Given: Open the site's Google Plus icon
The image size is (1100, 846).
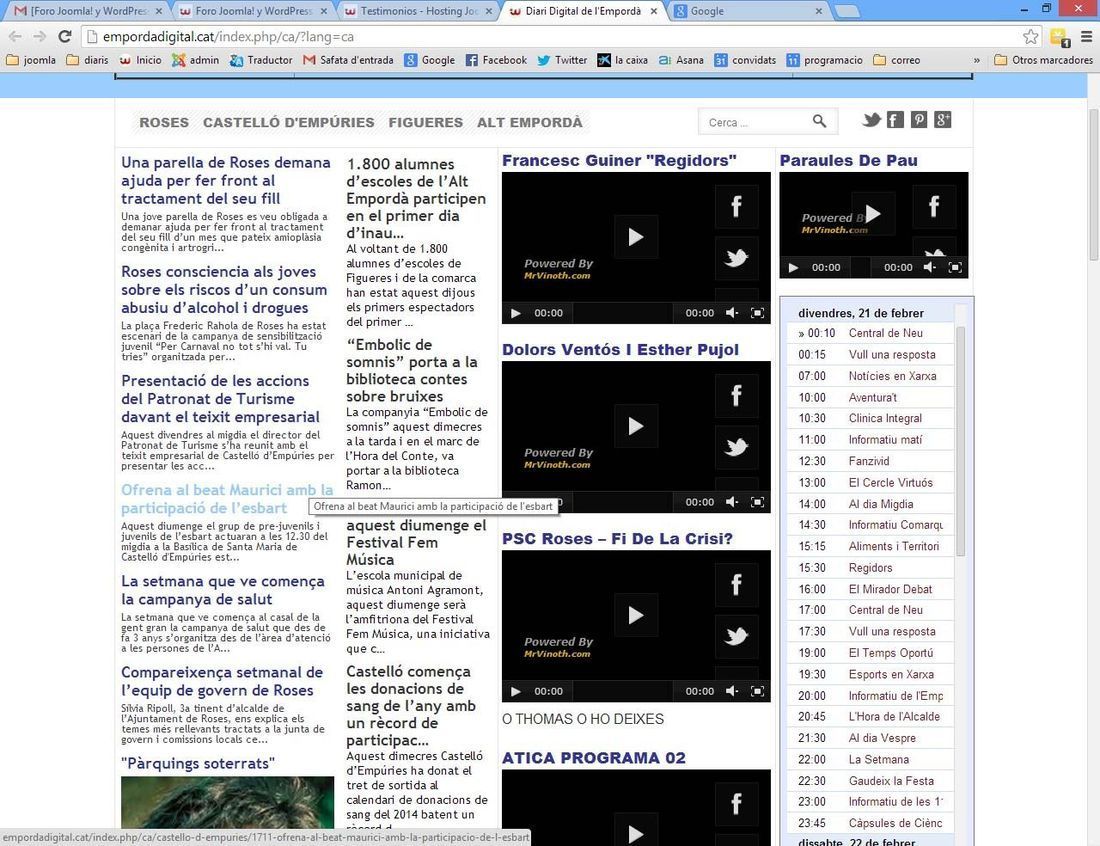Looking at the screenshot, I should click(943, 120).
